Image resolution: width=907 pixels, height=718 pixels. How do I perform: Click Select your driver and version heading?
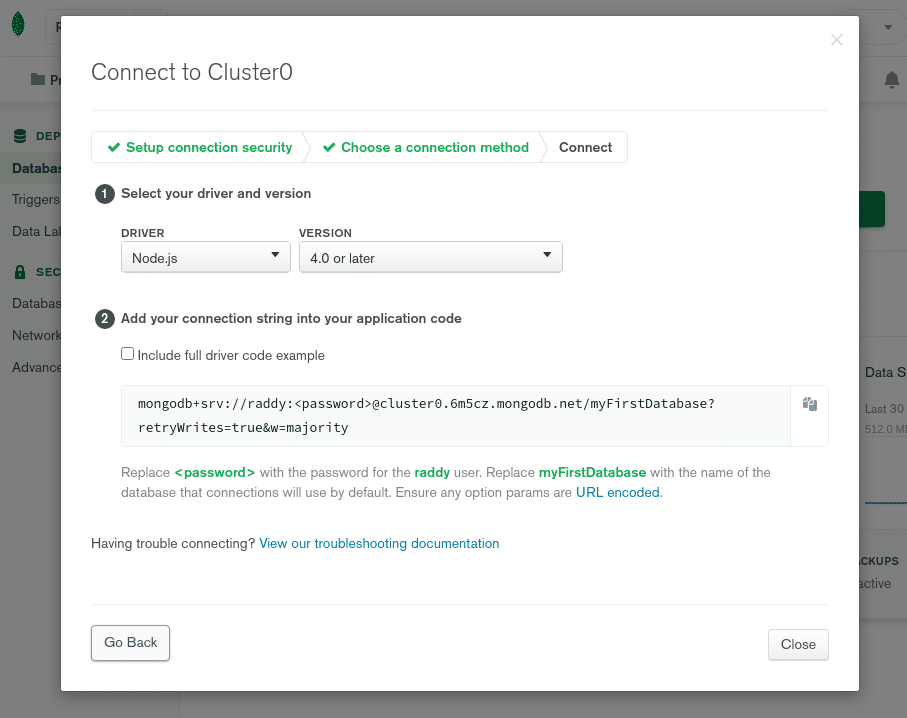pyautogui.click(x=216, y=193)
